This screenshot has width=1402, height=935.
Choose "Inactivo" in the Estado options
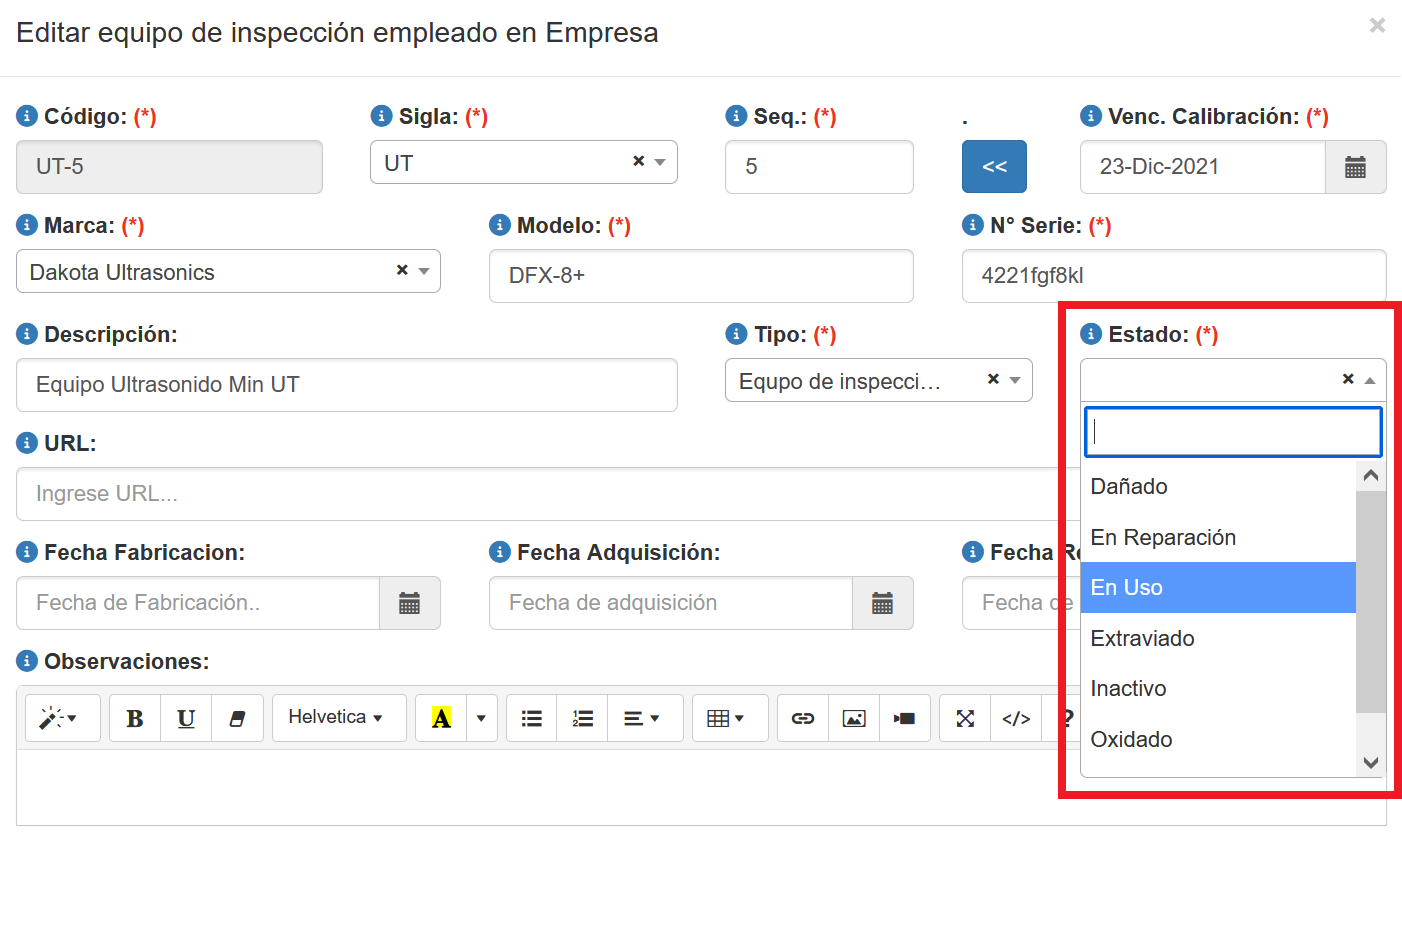click(x=1128, y=688)
